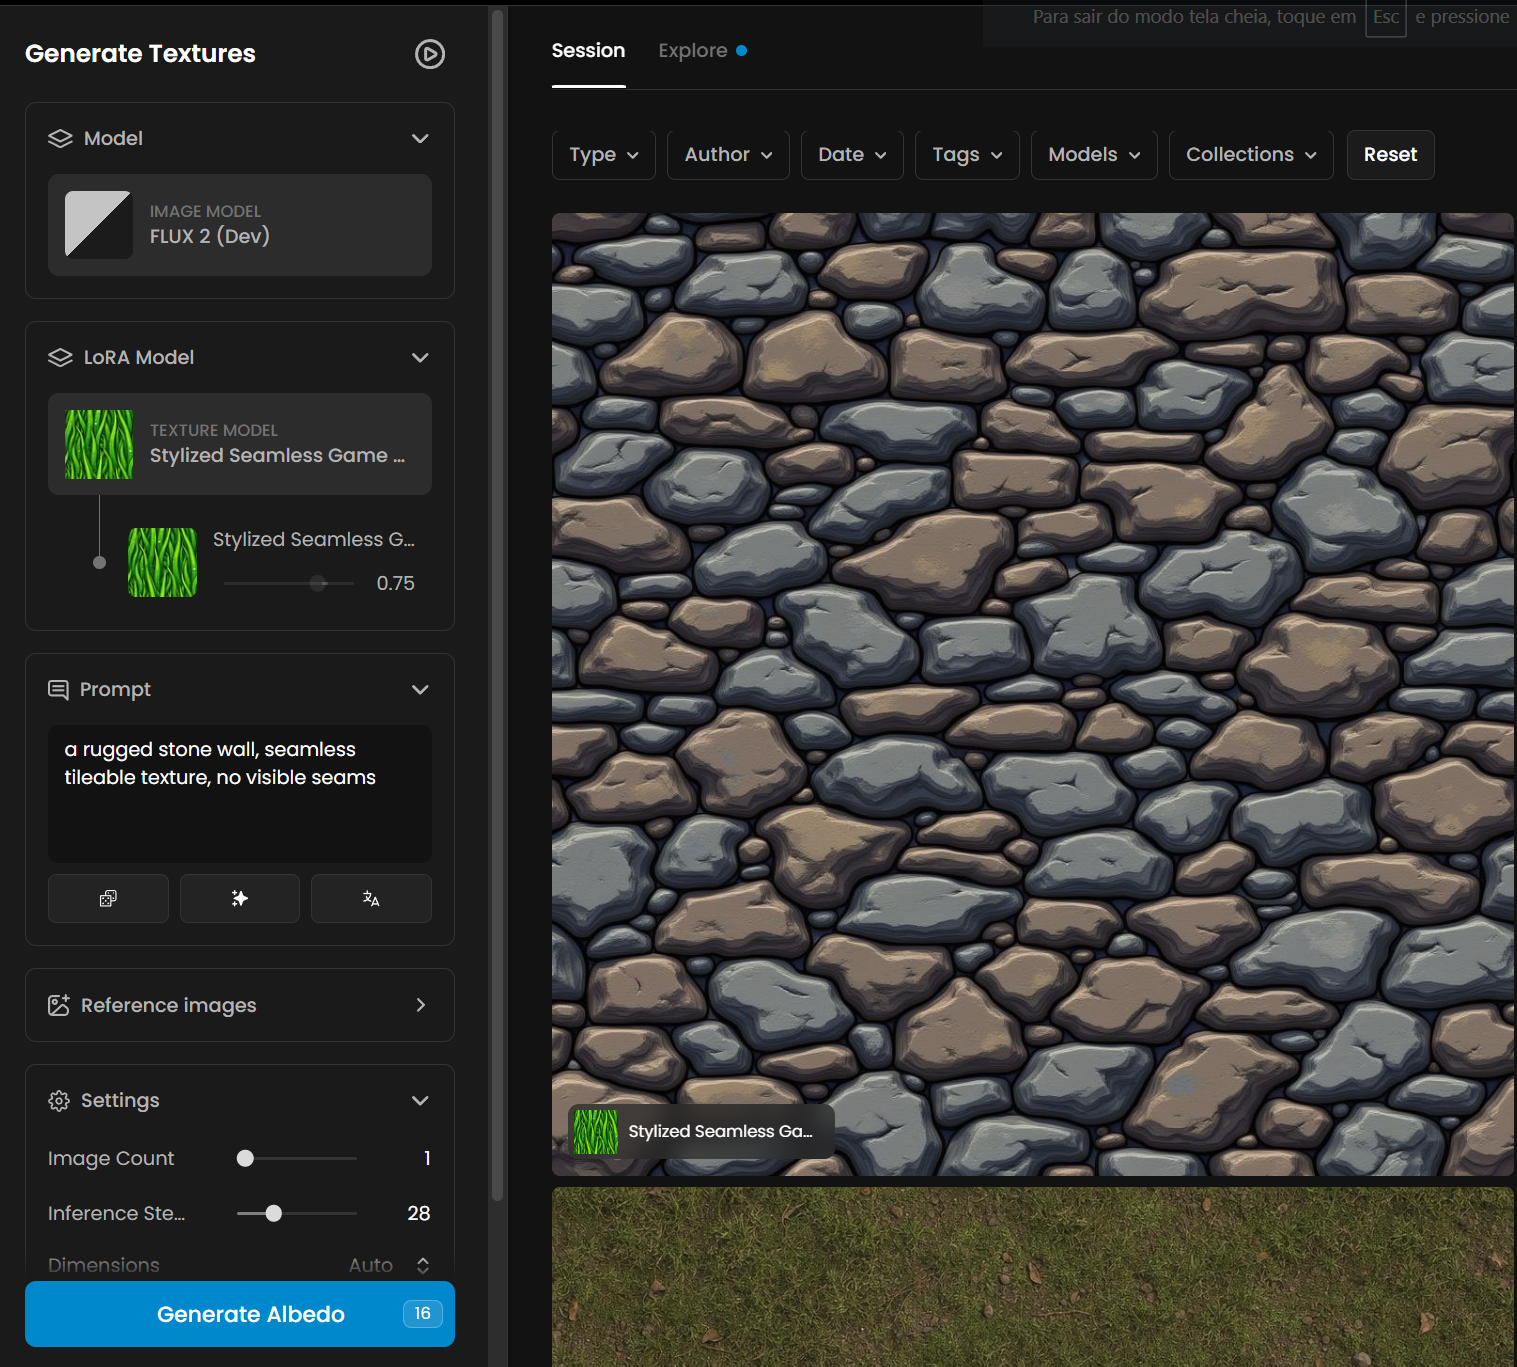Click the Model section layers icon
1517x1367 pixels.
tap(60, 138)
